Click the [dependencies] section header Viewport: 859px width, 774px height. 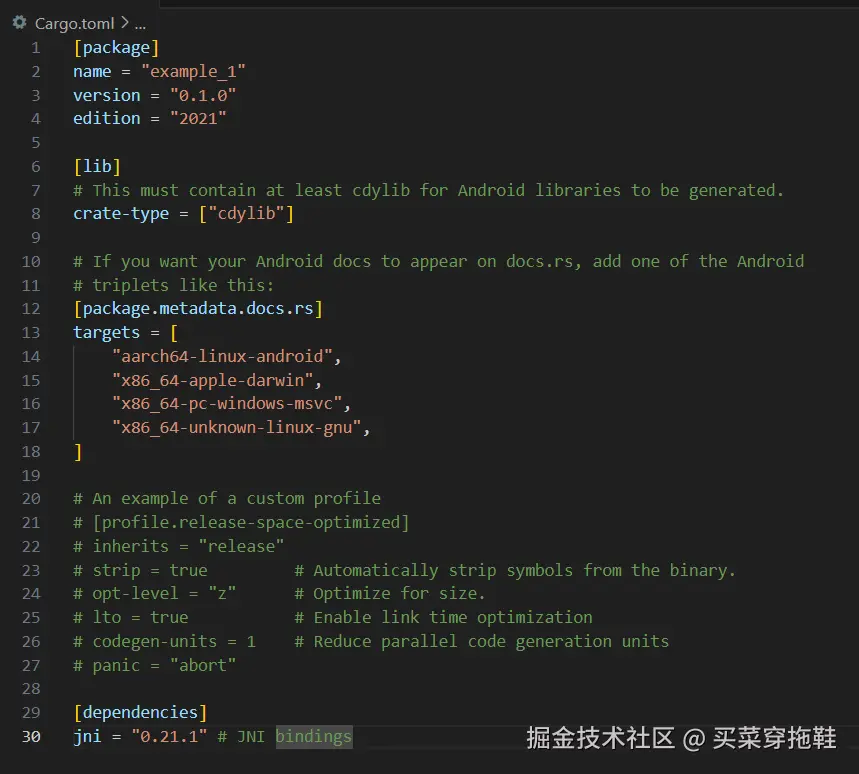(140, 712)
